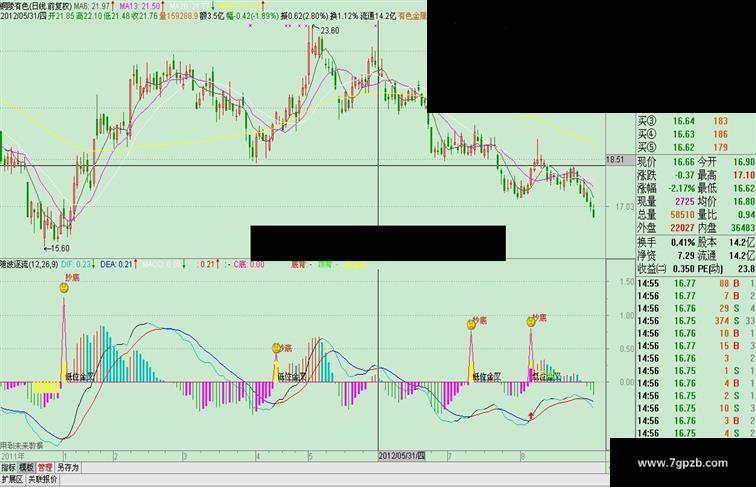
Task: Click the 1.50 indicator axis label
Action: [x=627, y=281]
